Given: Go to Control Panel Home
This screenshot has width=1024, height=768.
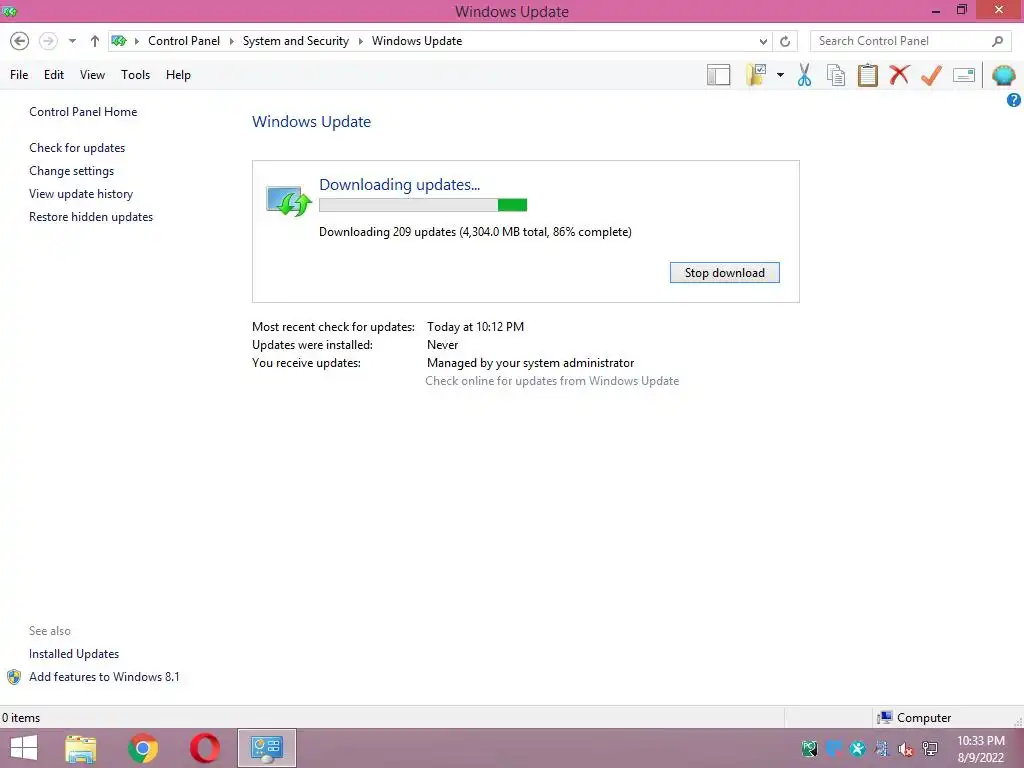Looking at the screenshot, I should pyautogui.click(x=83, y=112).
